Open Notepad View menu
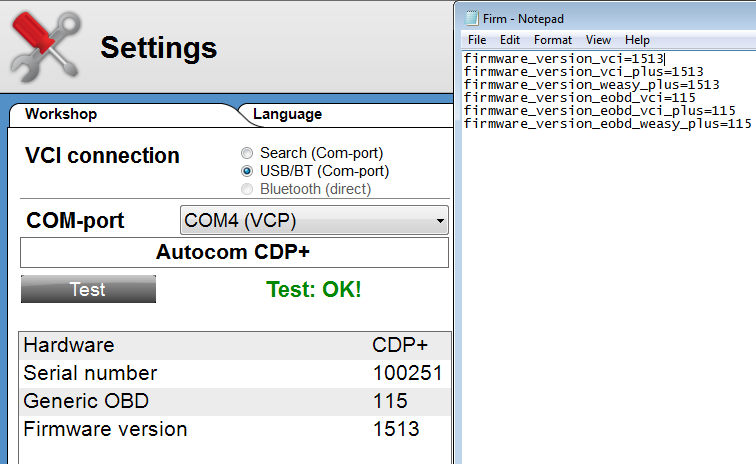This screenshot has height=464, width=756. 598,40
